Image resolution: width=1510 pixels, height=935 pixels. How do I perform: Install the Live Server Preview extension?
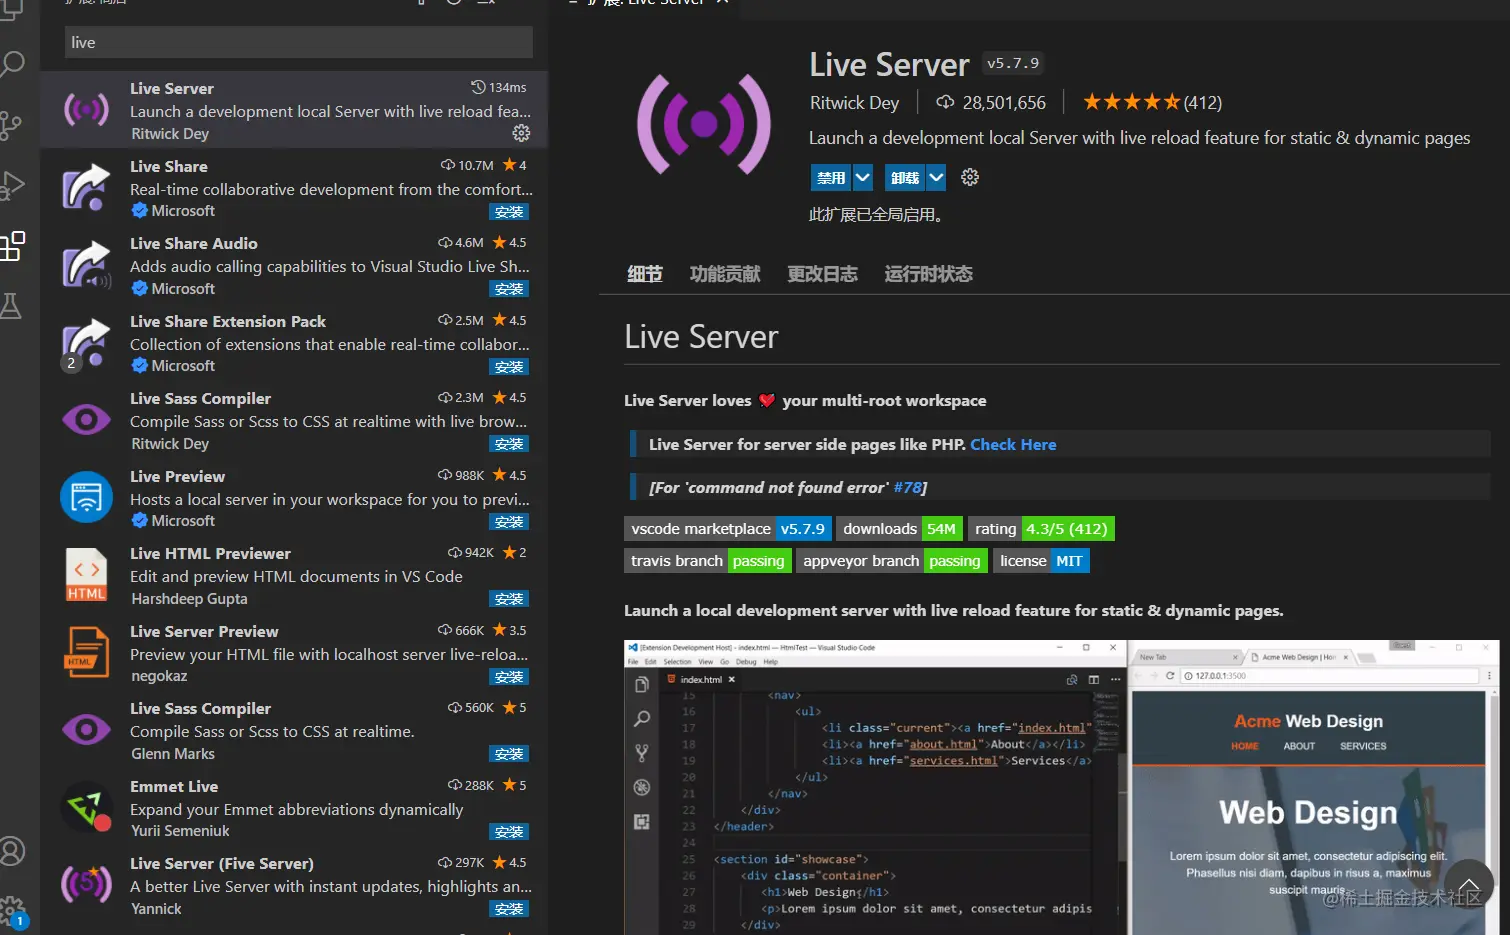tap(509, 677)
